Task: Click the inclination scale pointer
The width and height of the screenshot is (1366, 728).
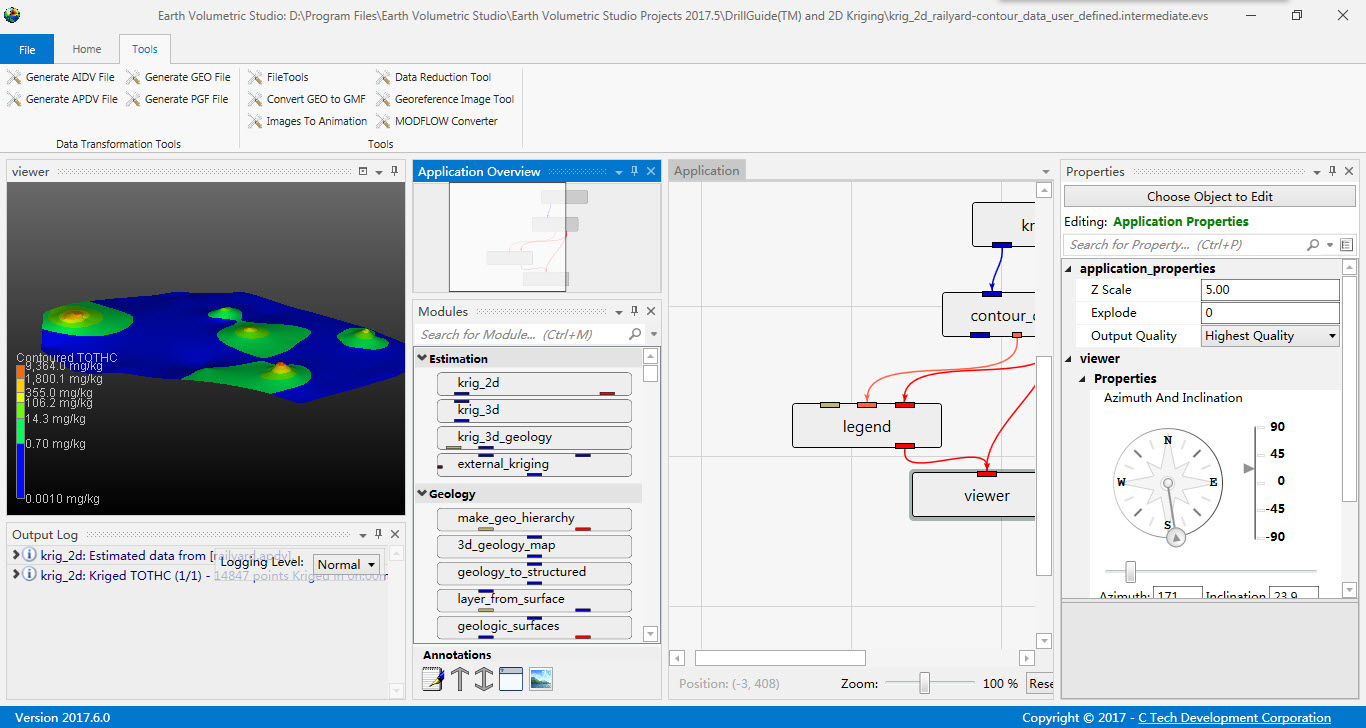Action: [1247, 468]
